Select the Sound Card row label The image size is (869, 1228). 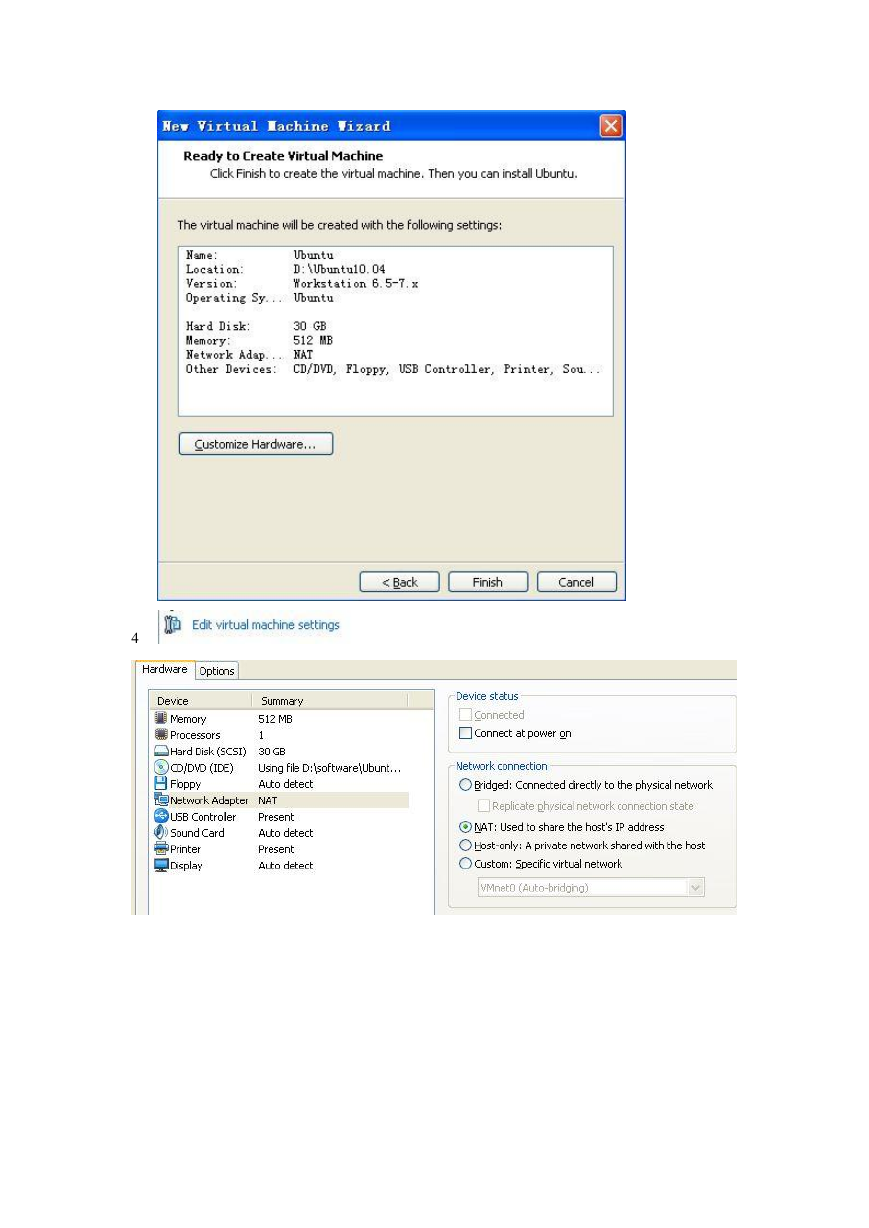pyautogui.click(x=197, y=833)
